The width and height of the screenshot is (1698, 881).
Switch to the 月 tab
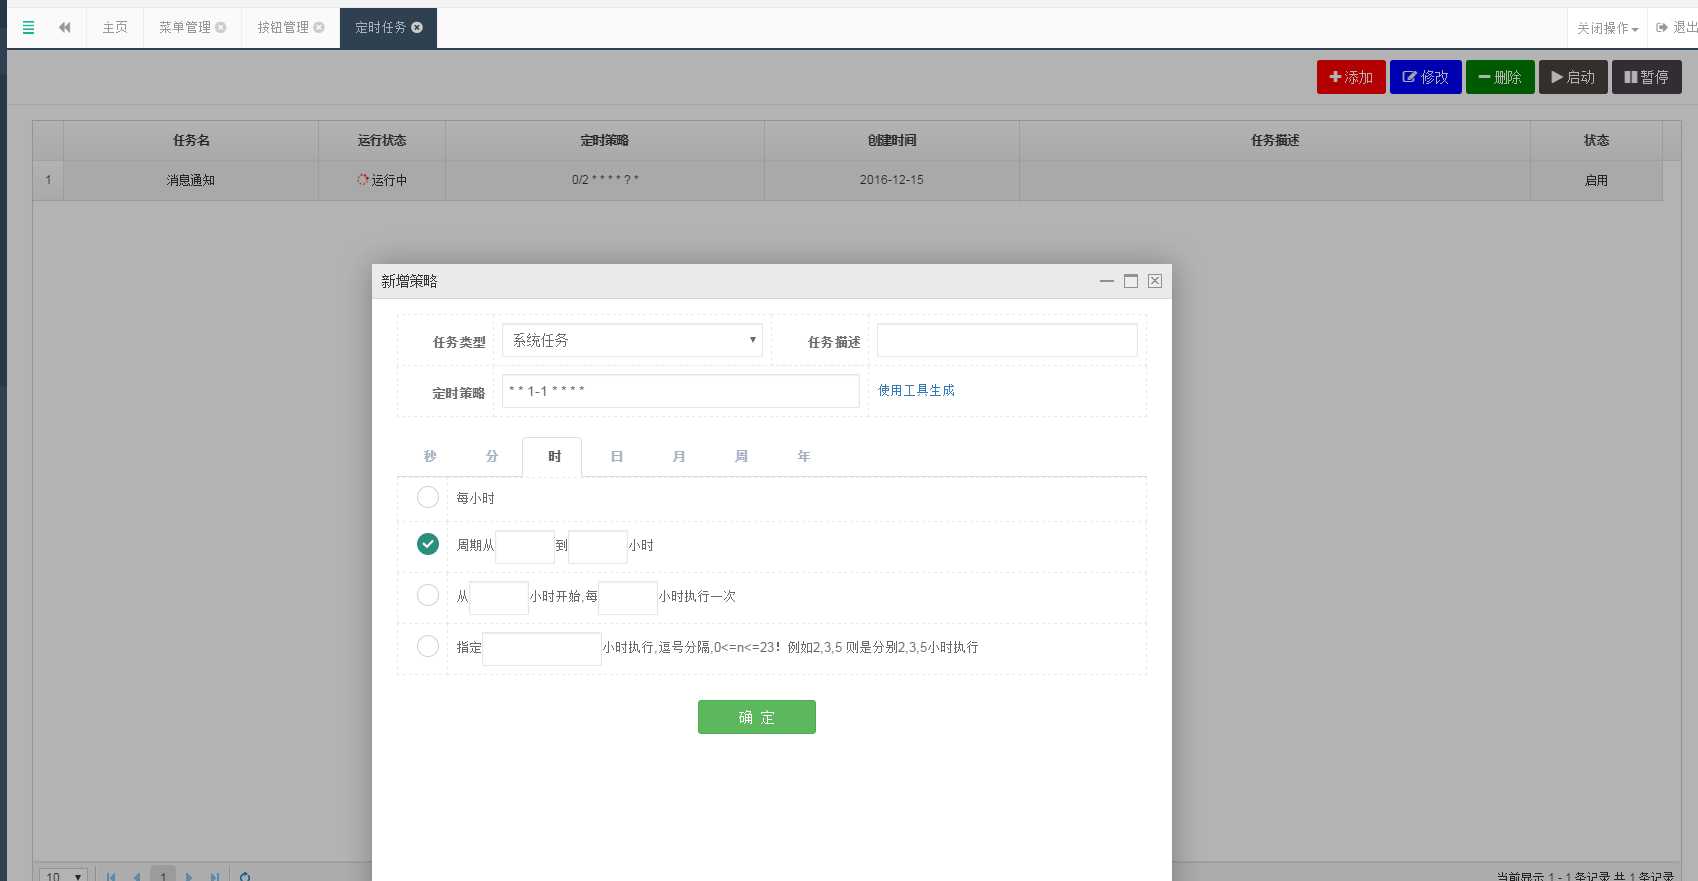(x=679, y=456)
